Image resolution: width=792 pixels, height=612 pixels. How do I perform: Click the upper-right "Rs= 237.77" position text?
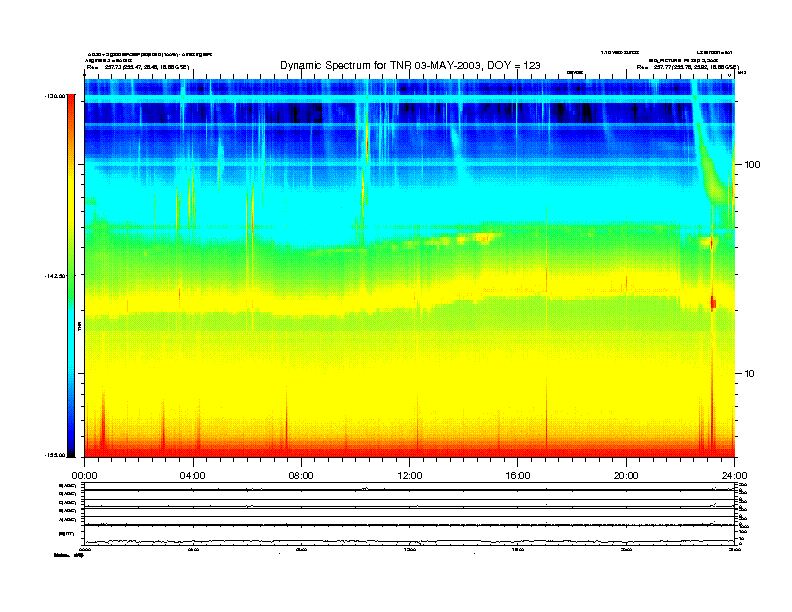687,67
